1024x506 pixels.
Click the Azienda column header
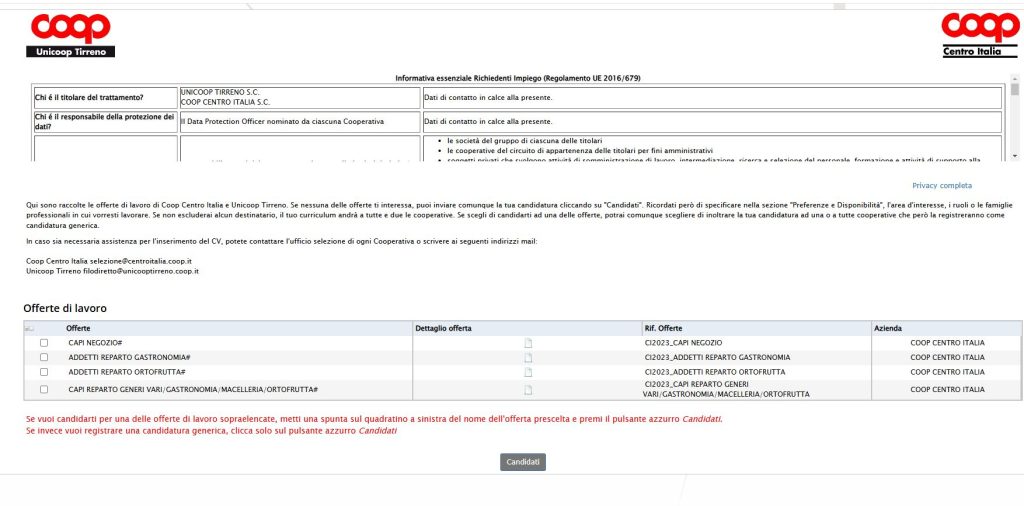[888, 328]
